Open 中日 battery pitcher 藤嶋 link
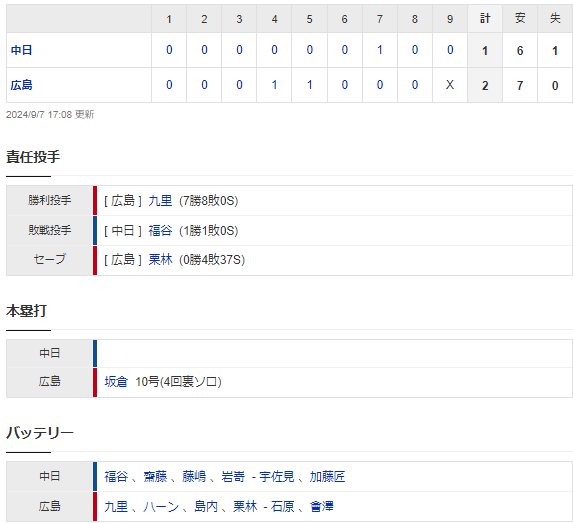 pyautogui.click(x=194, y=477)
